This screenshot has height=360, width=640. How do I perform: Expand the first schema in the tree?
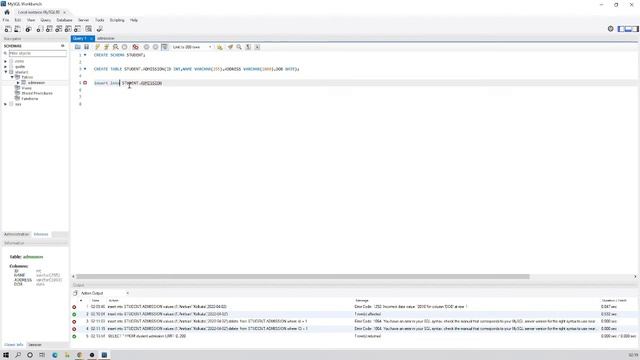point(6,61)
